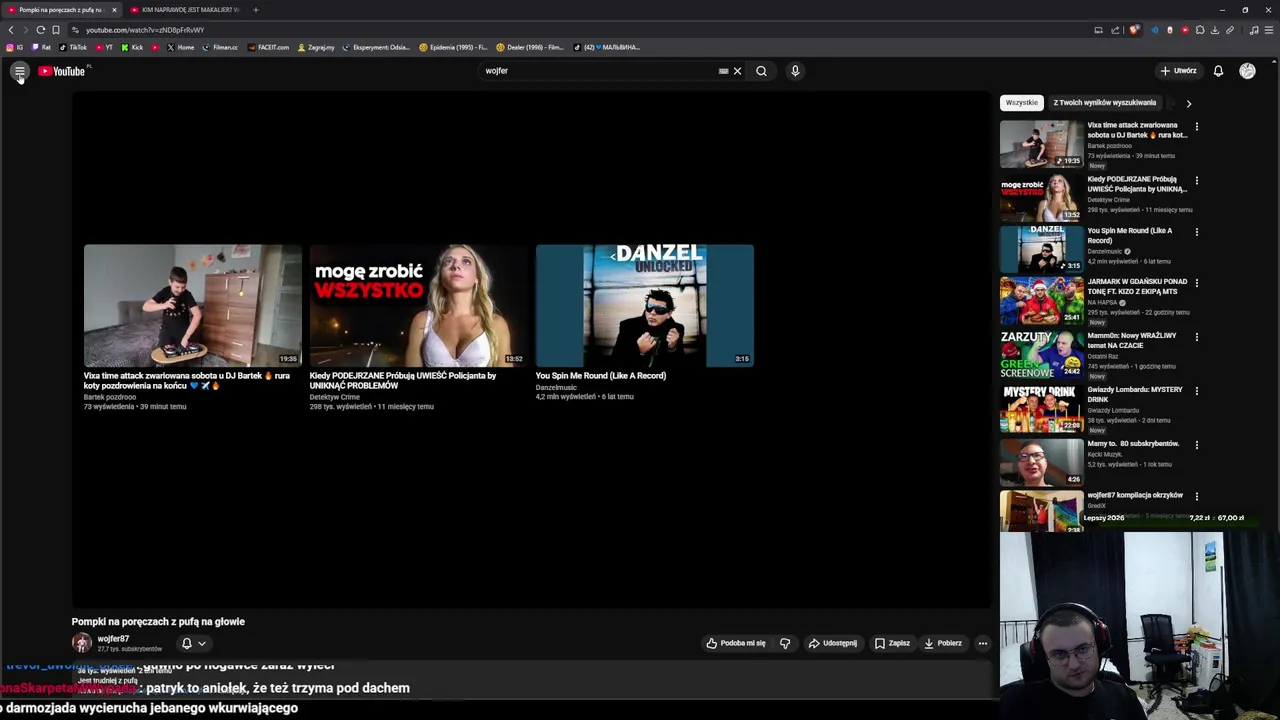Click the Udostępnij share button
This screenshot has width=1280, height=720.
[832, 643]
